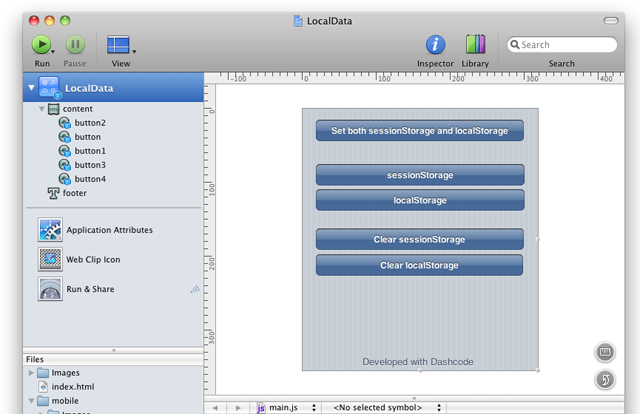
Task: Select the footer element in navigator
Action: pos(74,193)
